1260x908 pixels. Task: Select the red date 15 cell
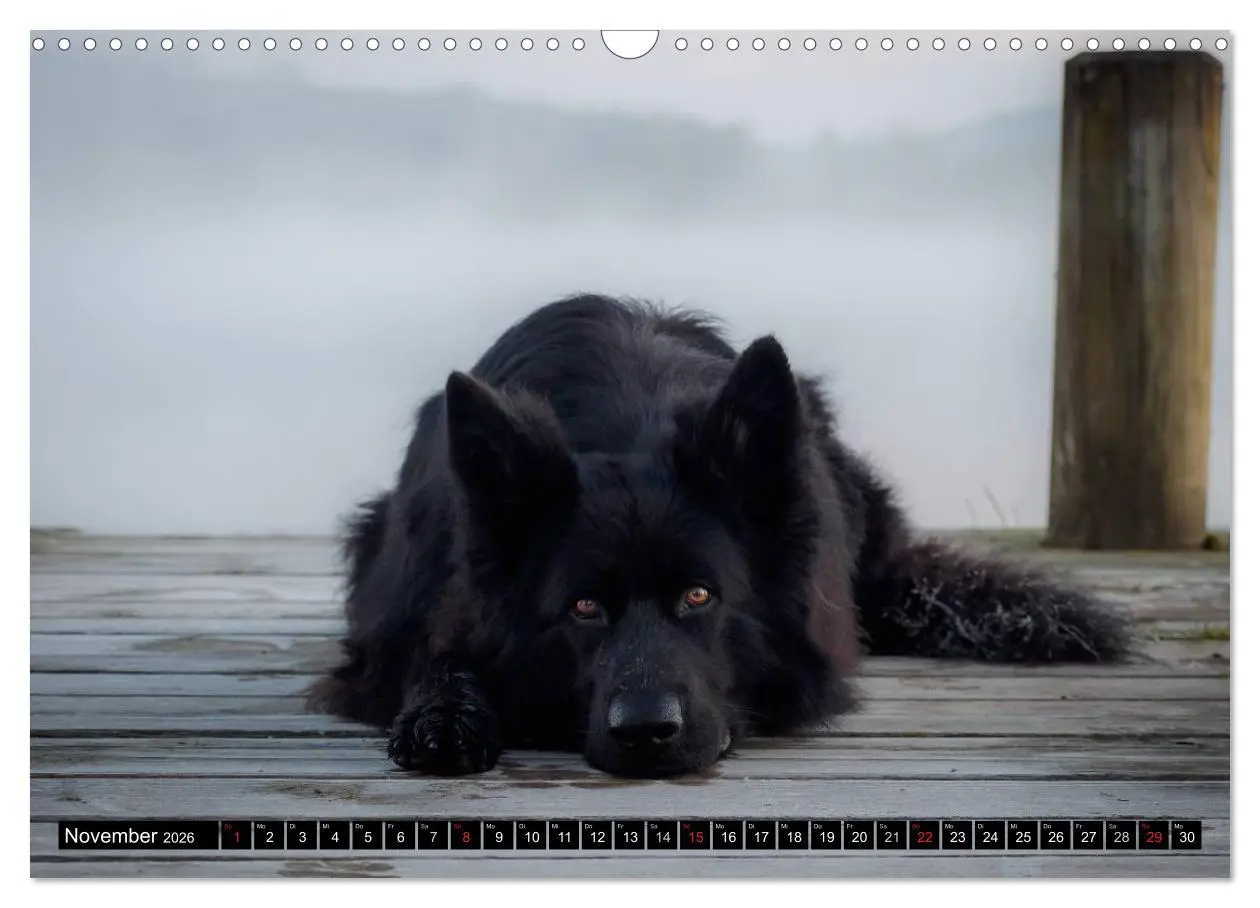pyautogui.click(x=695, y=836)
